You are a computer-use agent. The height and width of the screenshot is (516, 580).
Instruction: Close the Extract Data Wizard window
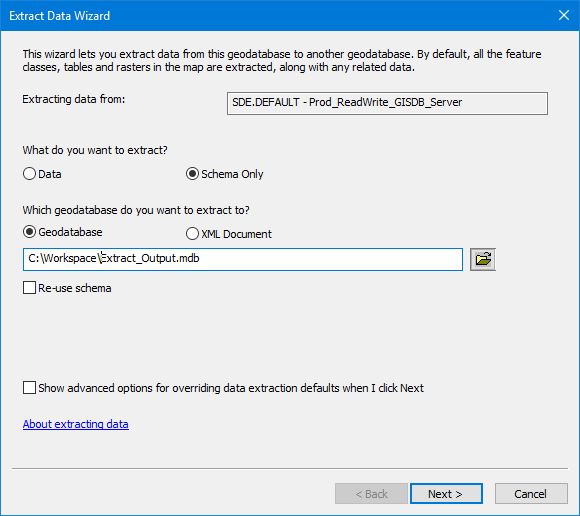[564, 15]
